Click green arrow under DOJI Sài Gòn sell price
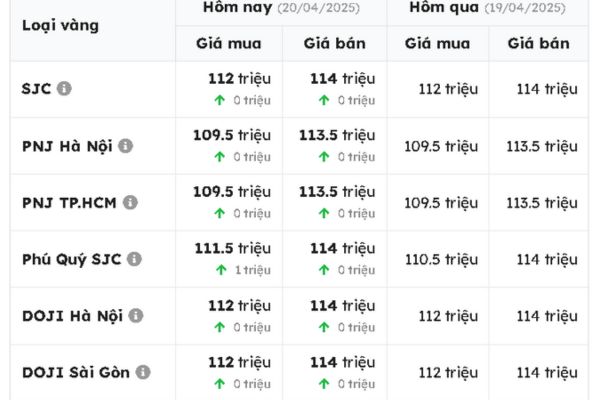This screenshot has width=600, height=400. pos(323,384)
